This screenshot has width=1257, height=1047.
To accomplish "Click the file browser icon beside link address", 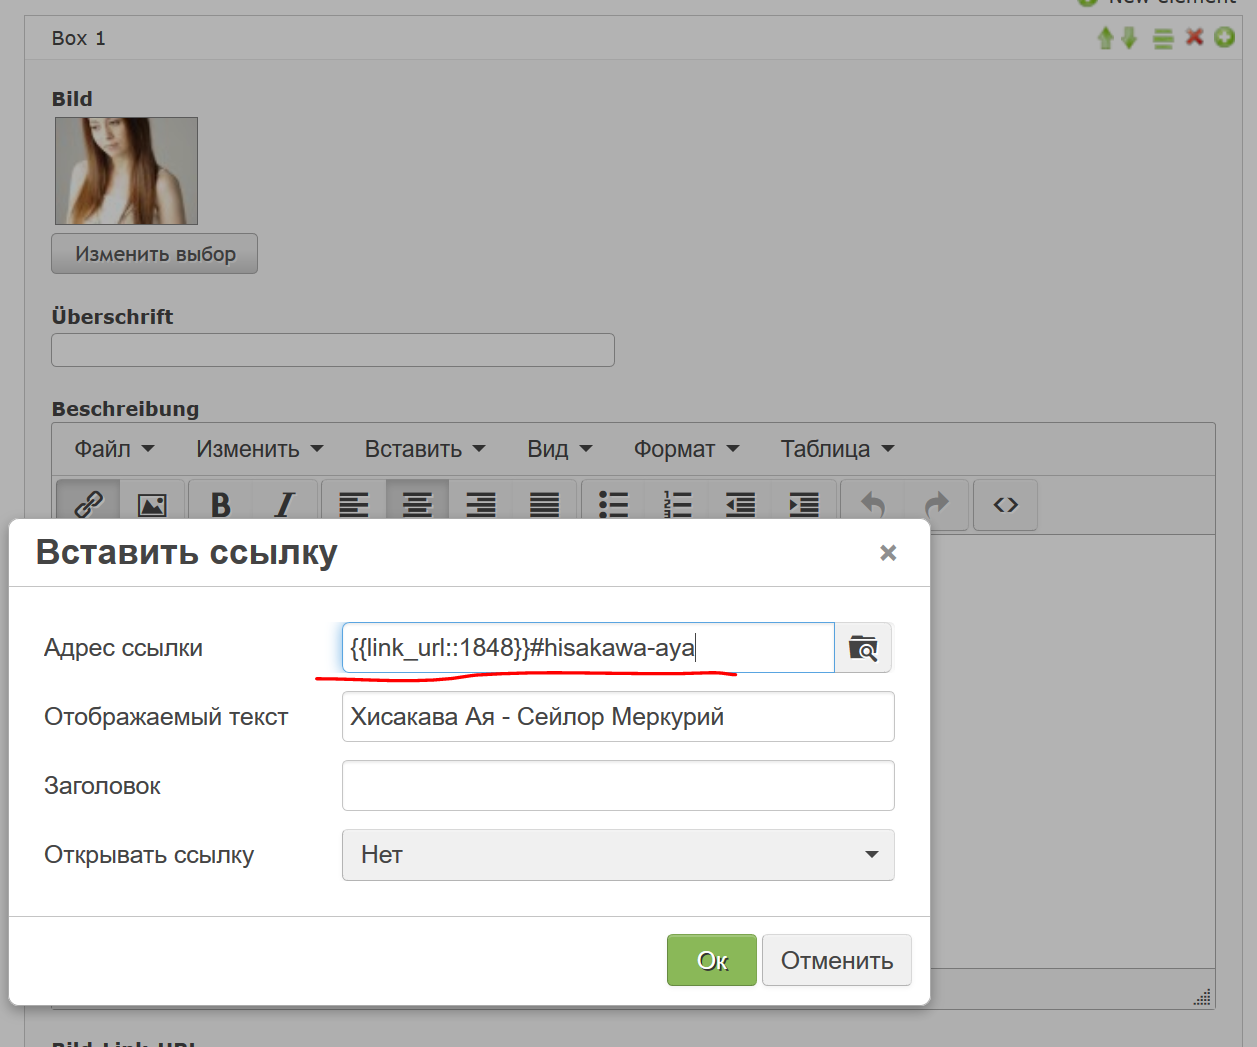I will pyautogui.click(x=863, y=648).
